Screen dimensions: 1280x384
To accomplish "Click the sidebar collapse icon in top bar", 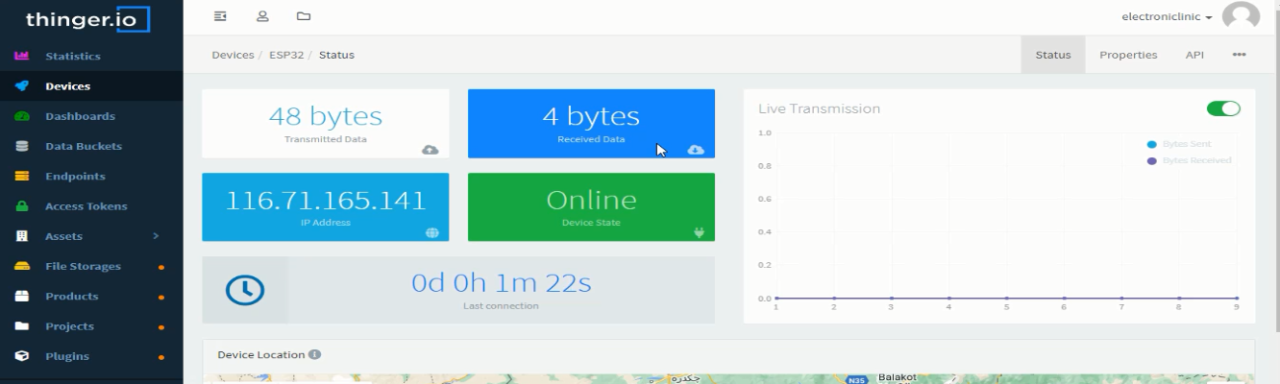I will coord(221,16).
